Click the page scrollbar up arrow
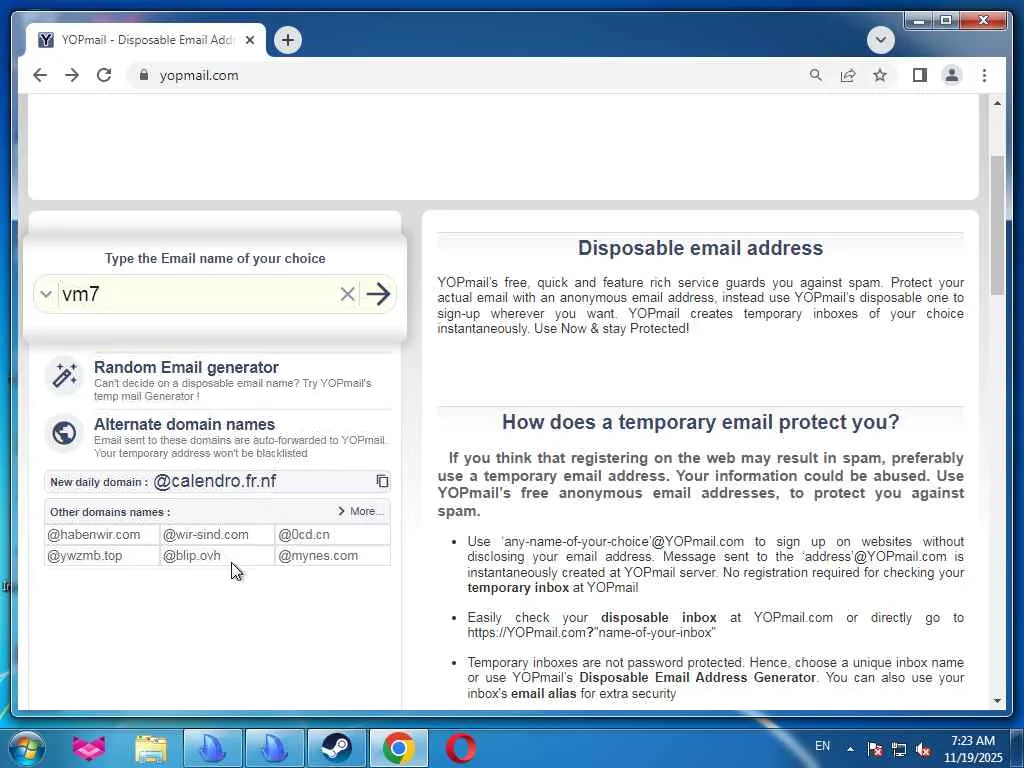Viewport: 1024px width, 768px height. [x=997, y=103]
